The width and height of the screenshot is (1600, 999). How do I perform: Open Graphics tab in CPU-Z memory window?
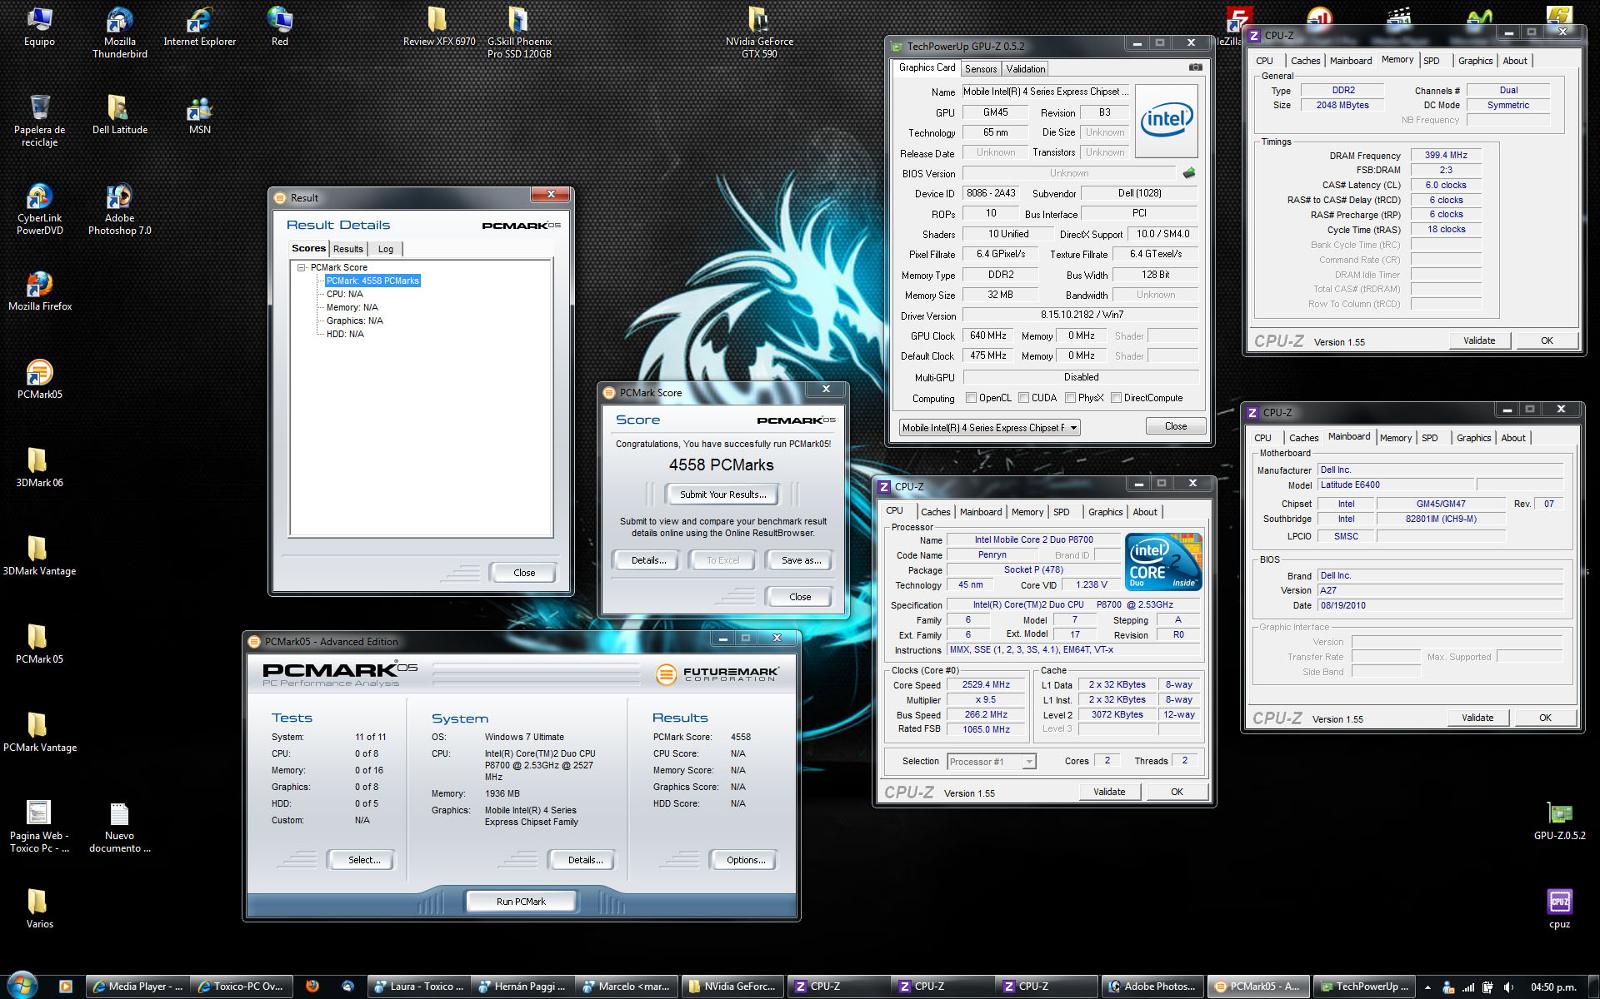[x=1475, y=61]
